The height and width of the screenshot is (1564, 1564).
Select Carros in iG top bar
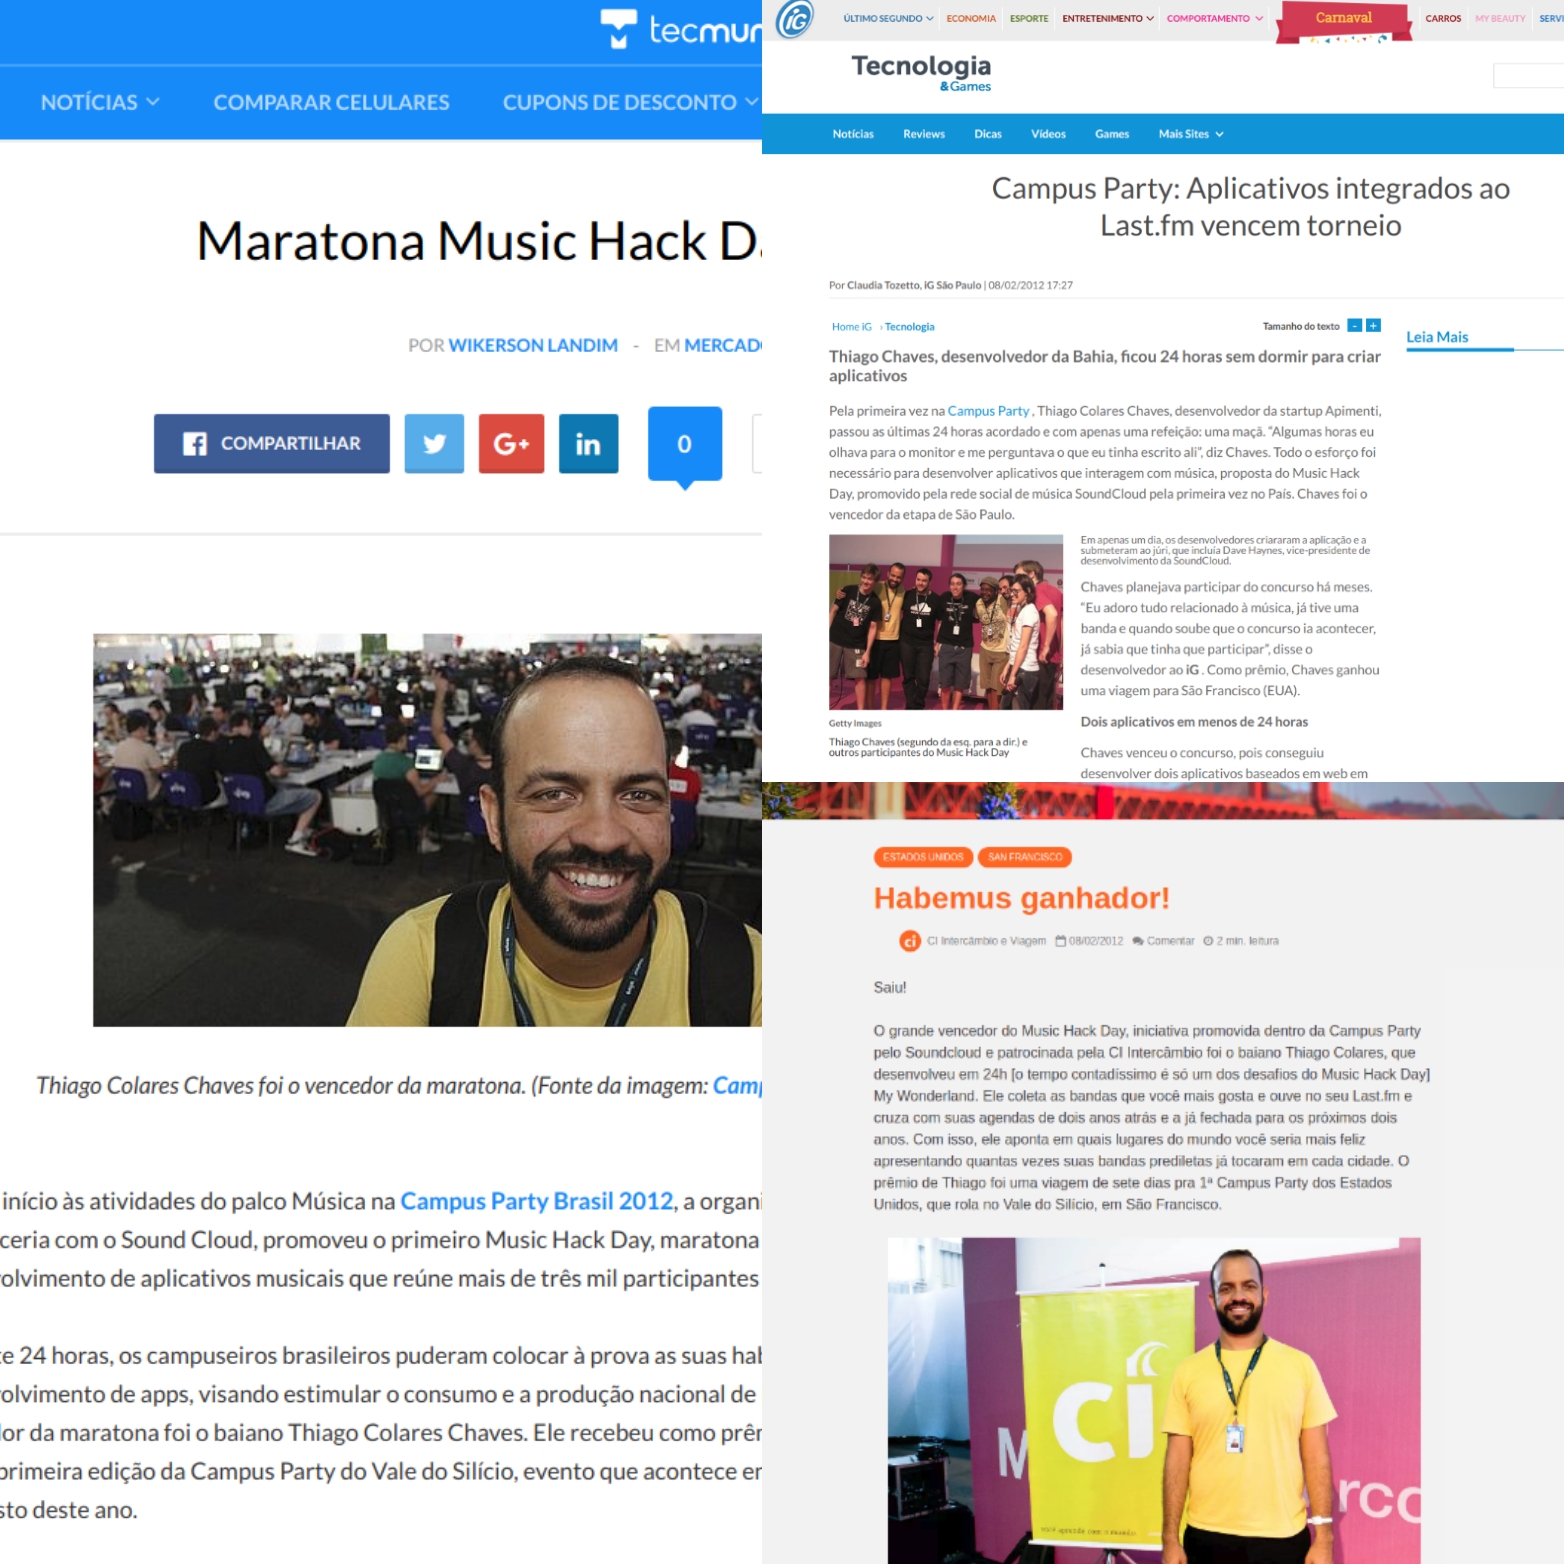[x=1443, y=18]
